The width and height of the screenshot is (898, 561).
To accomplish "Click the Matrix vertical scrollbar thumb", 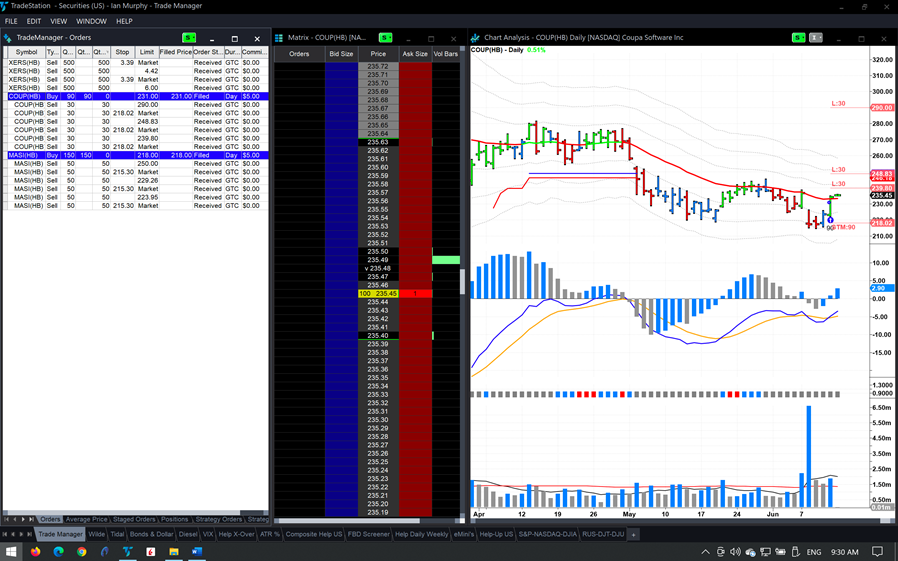I will [463, 280].
